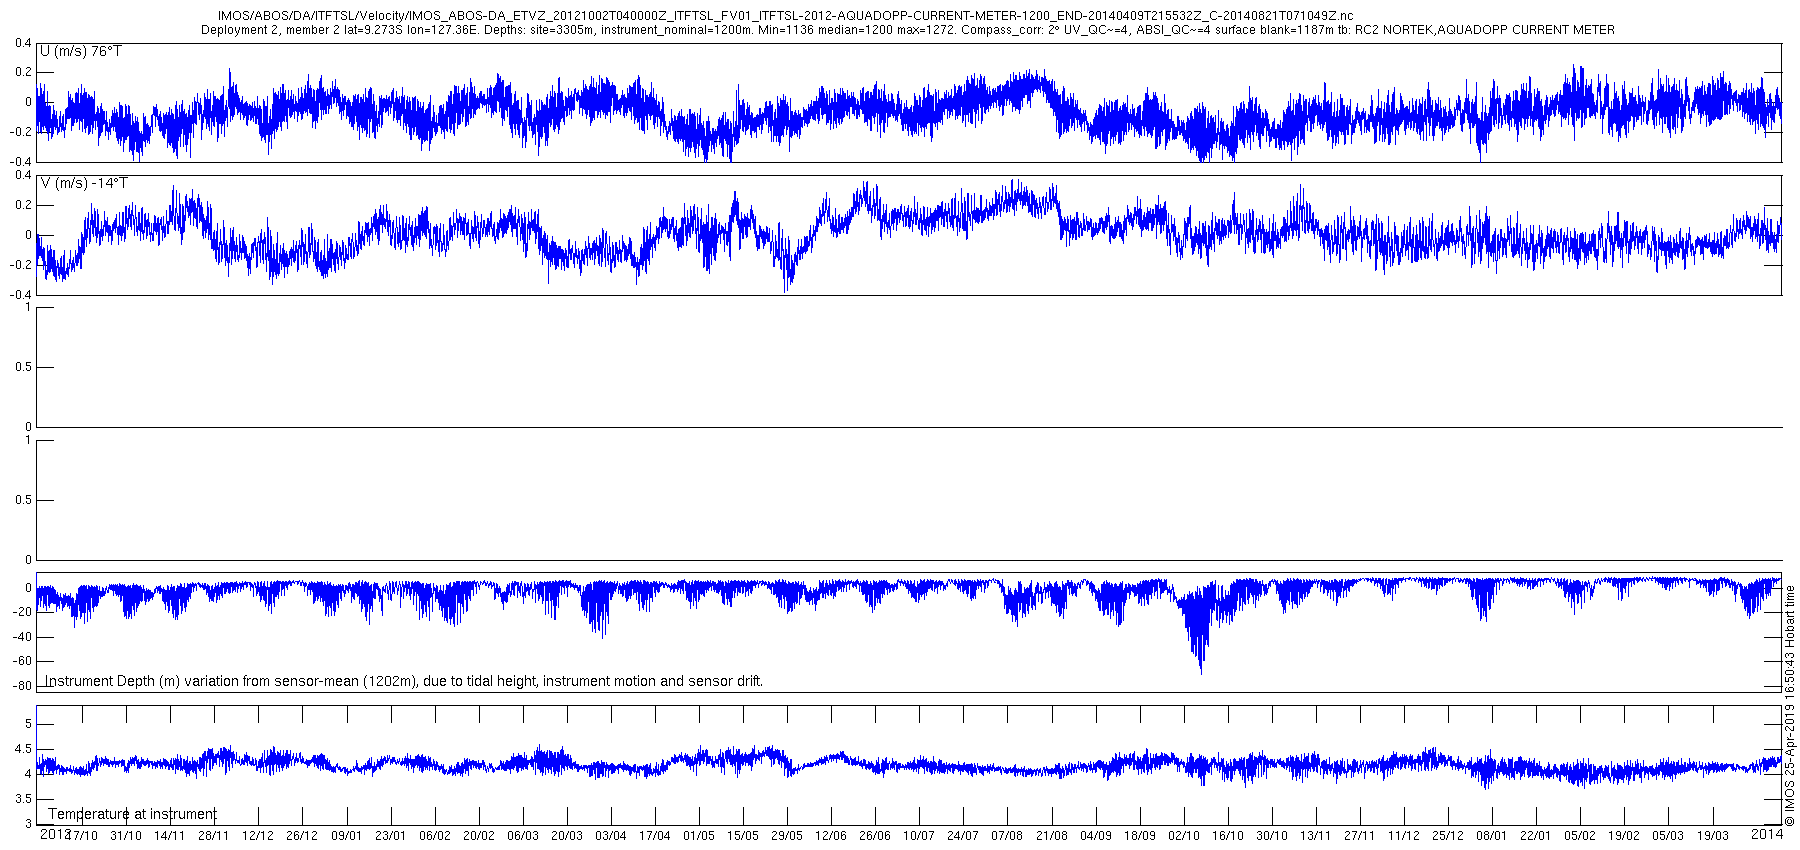The image size is (1800, 850).
Task: Click the 17/10 date tick label
Action: click(82, 836)
